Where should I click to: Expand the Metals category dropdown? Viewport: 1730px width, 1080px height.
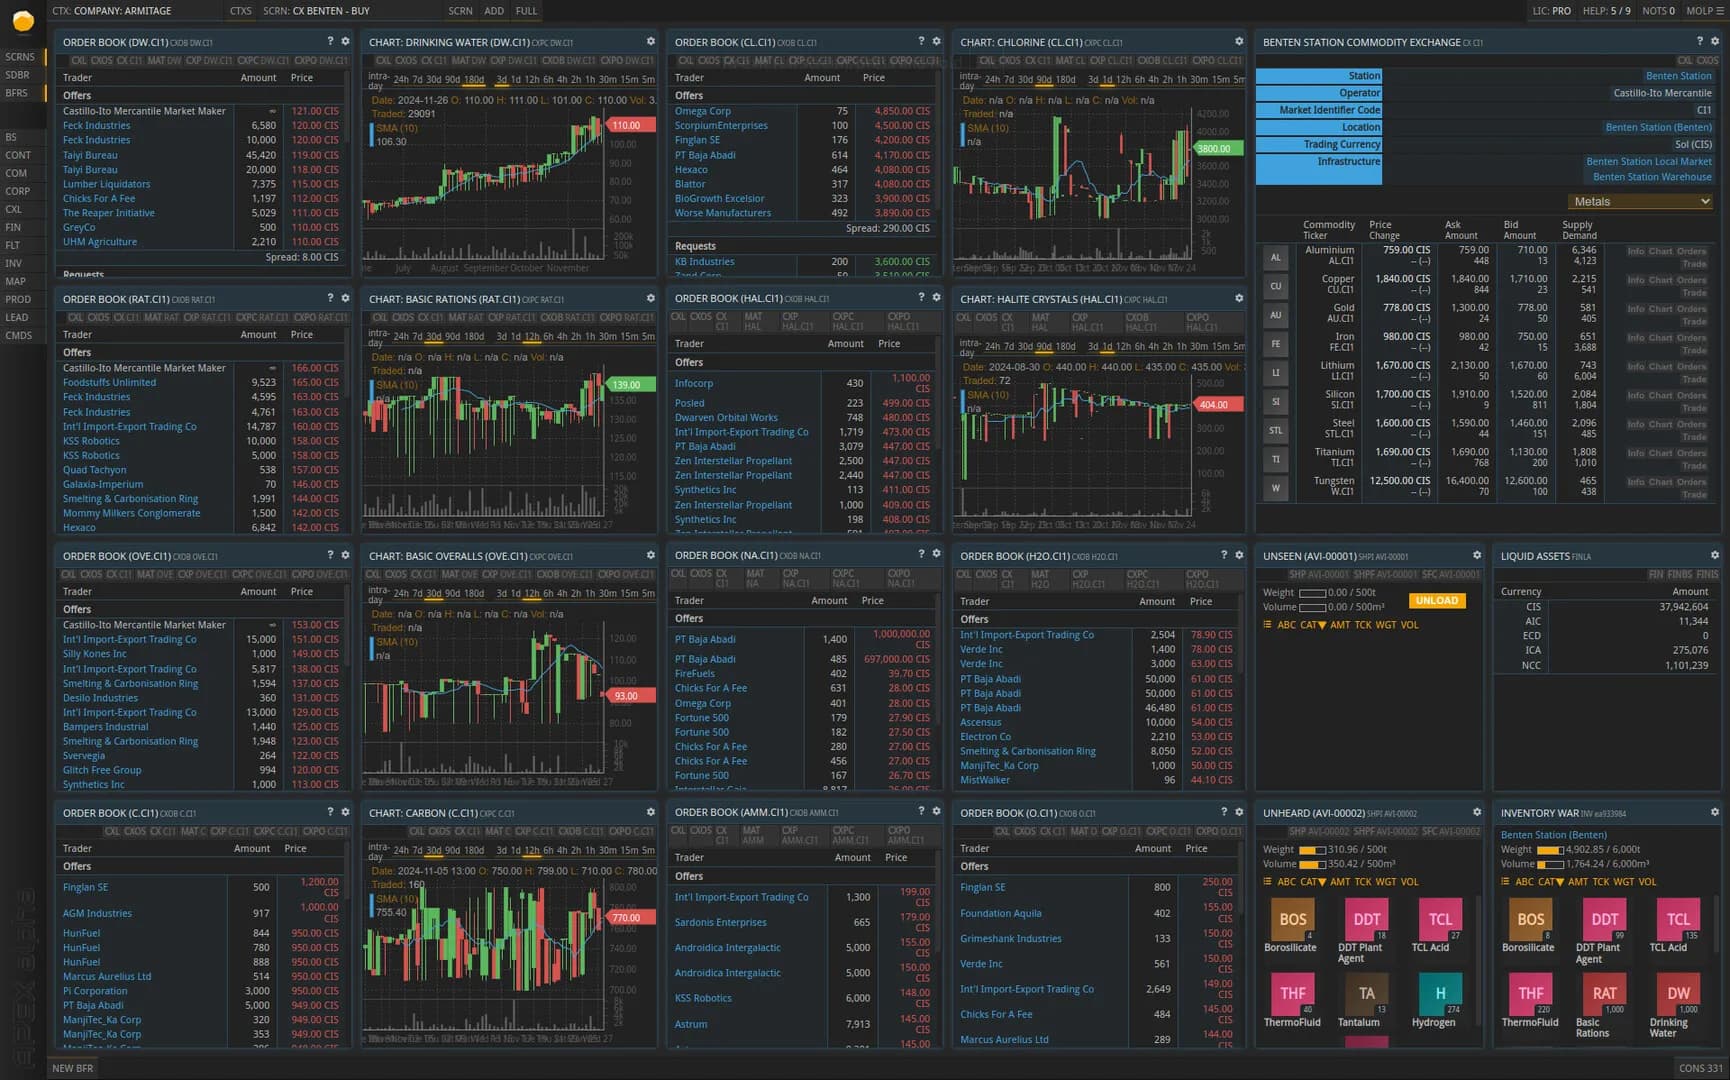point(1641,202)
